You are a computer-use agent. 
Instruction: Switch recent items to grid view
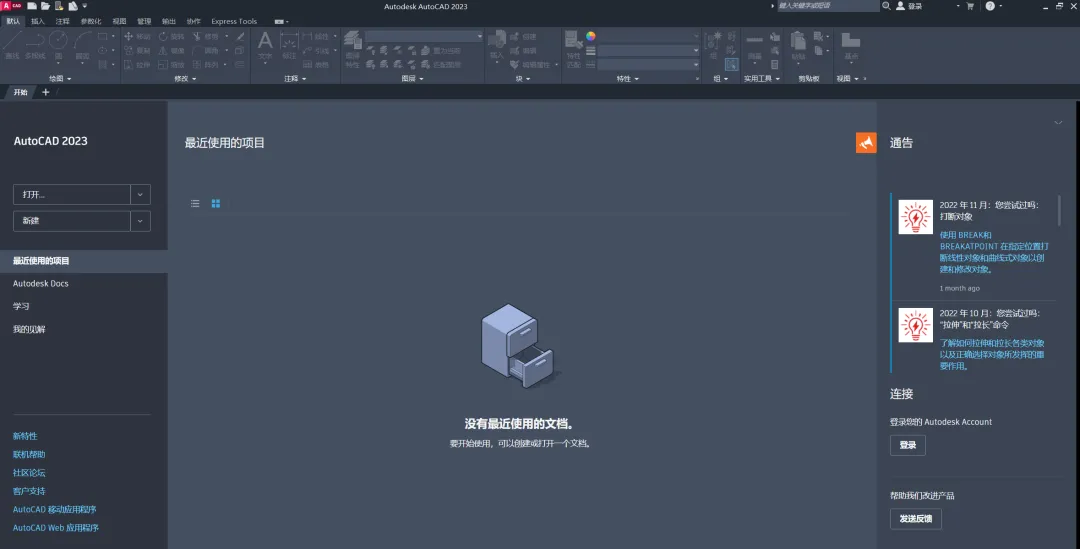(216, 203)
